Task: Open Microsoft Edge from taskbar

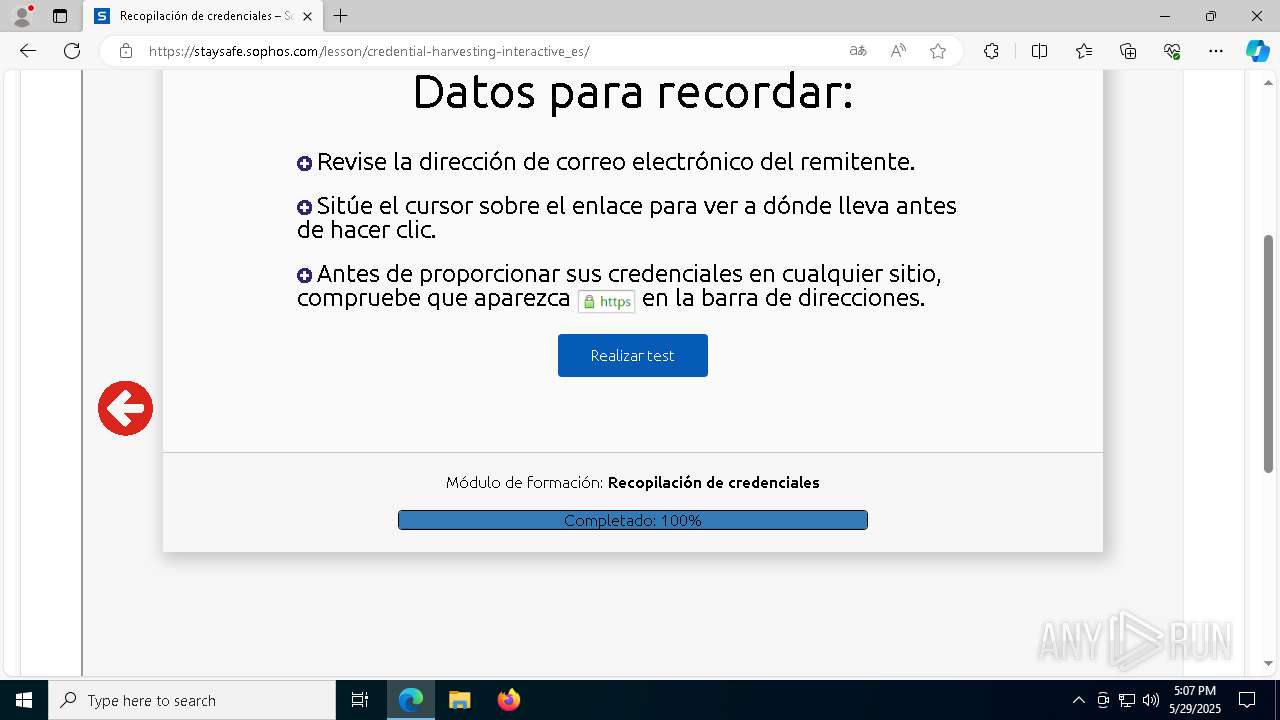Action: click(411, 700)
